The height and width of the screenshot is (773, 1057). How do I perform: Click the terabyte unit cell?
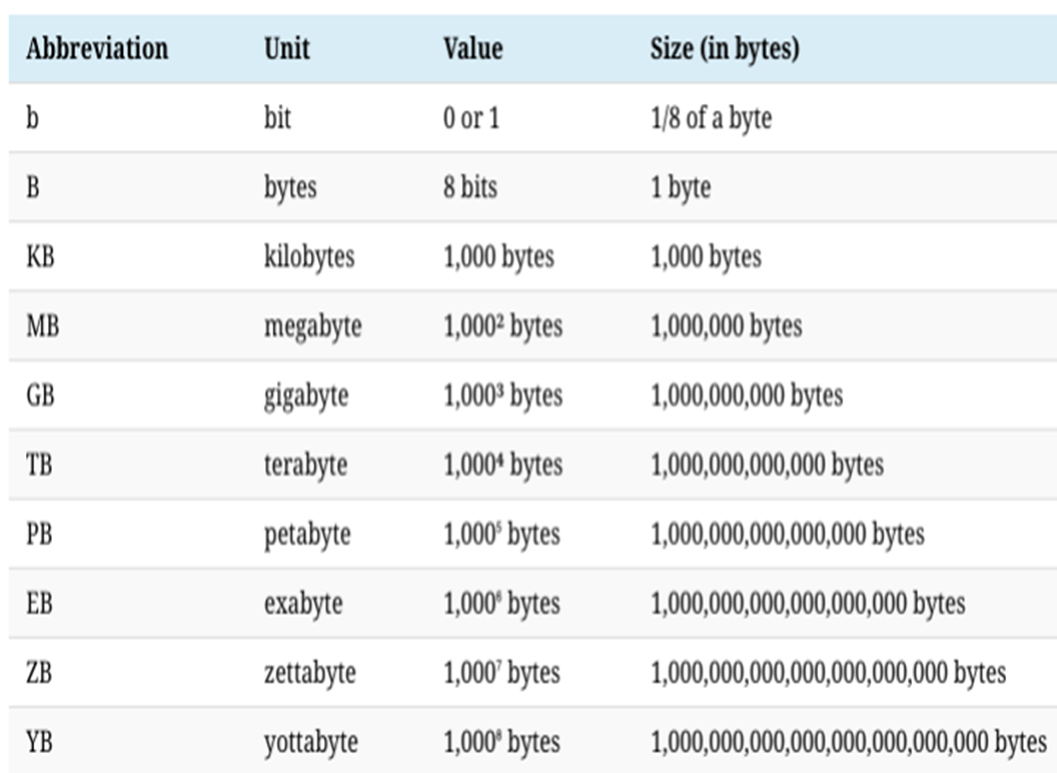pyautogui.click(x=305, y=465)
